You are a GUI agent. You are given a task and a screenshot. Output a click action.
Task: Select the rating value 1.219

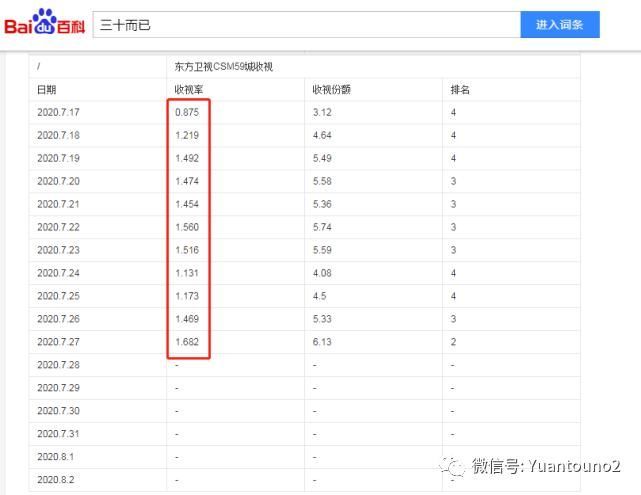tap(187, 135)
